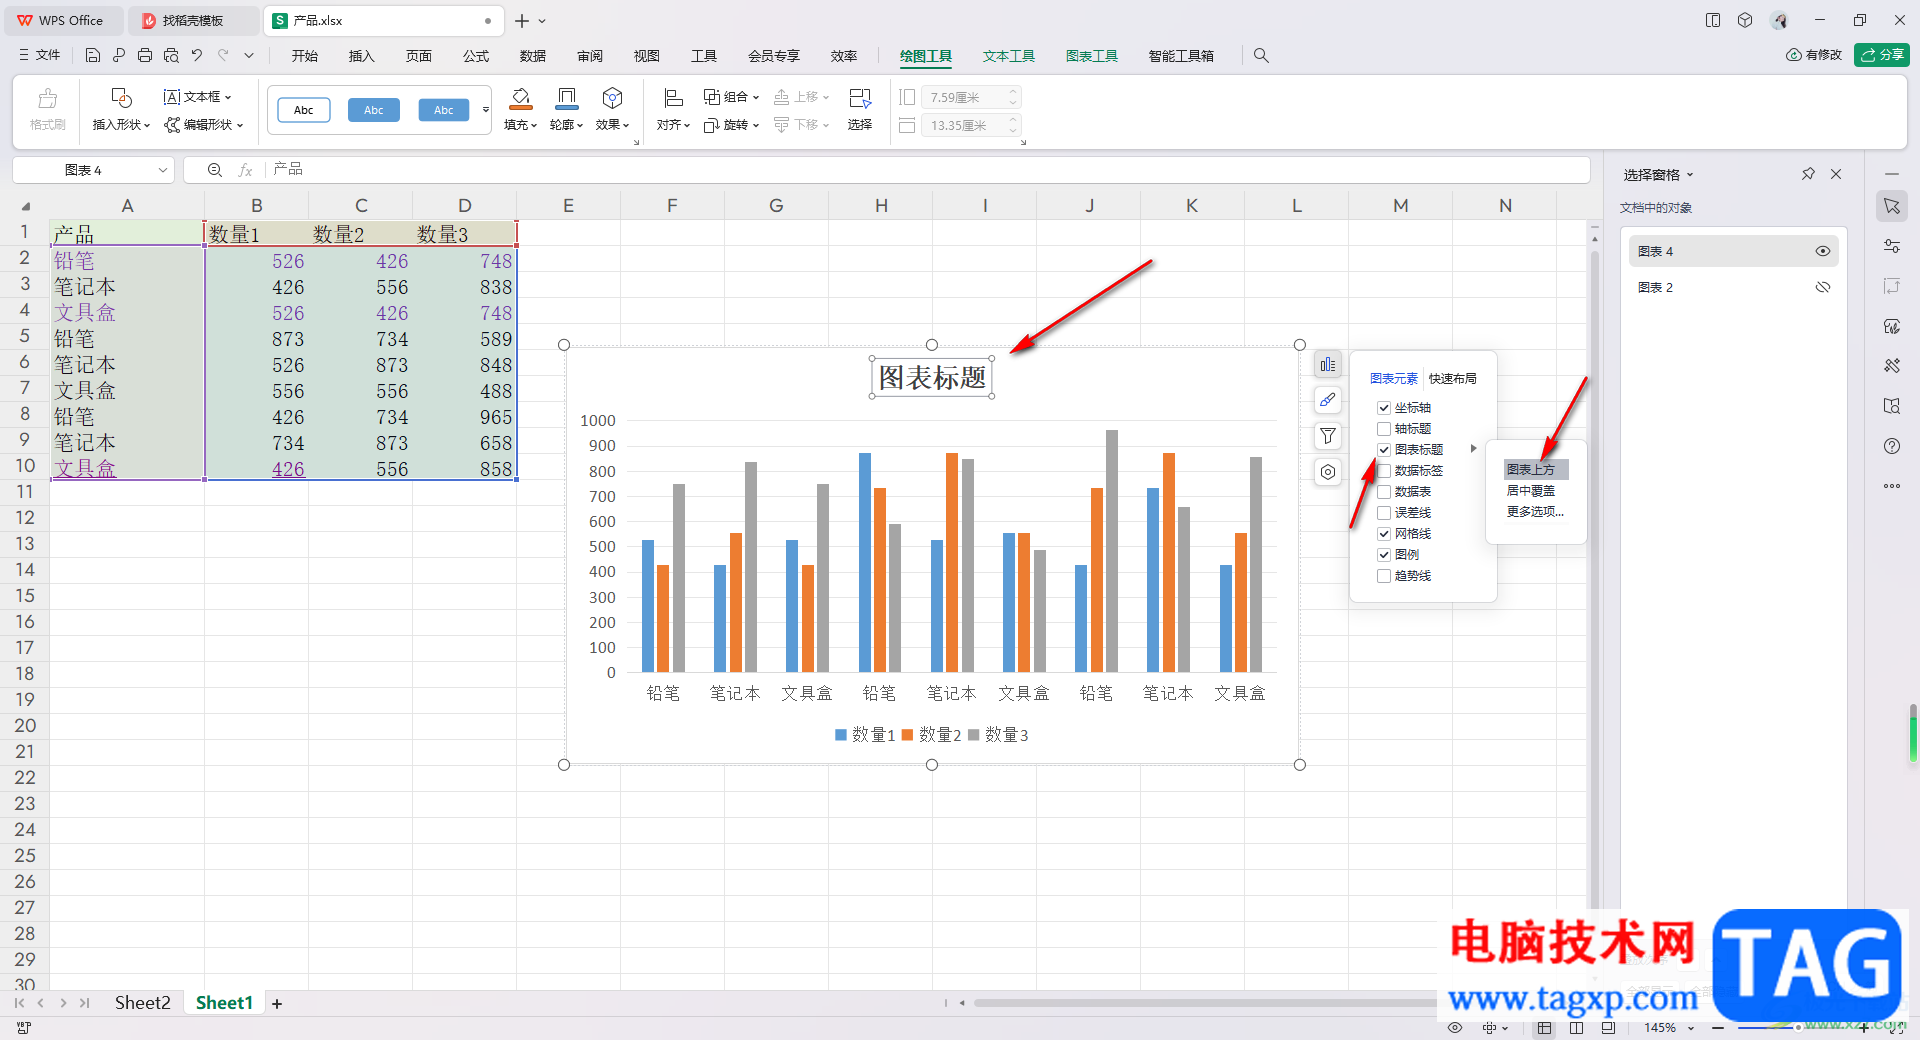Toggle the Chart Title checkbox
The width and height of the screenshot is (1920, 1040).
click(1384, 450)
